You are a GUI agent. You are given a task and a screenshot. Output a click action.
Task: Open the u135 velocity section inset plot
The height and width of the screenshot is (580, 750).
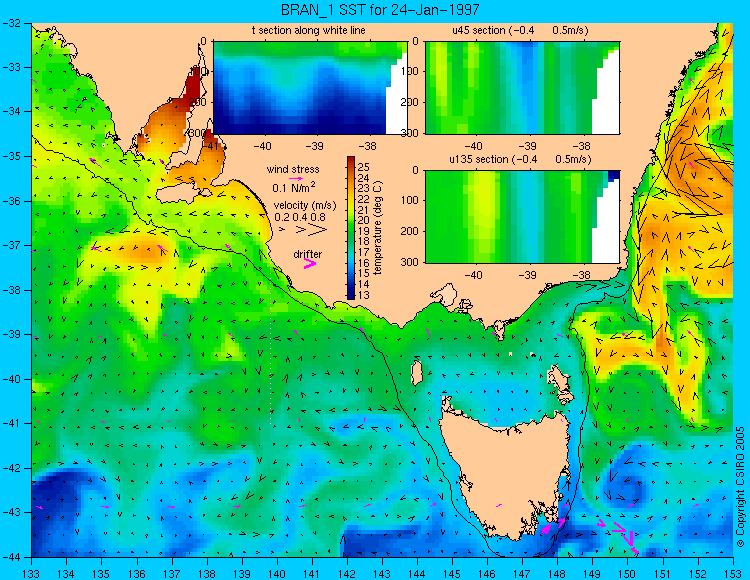(522, 217)
